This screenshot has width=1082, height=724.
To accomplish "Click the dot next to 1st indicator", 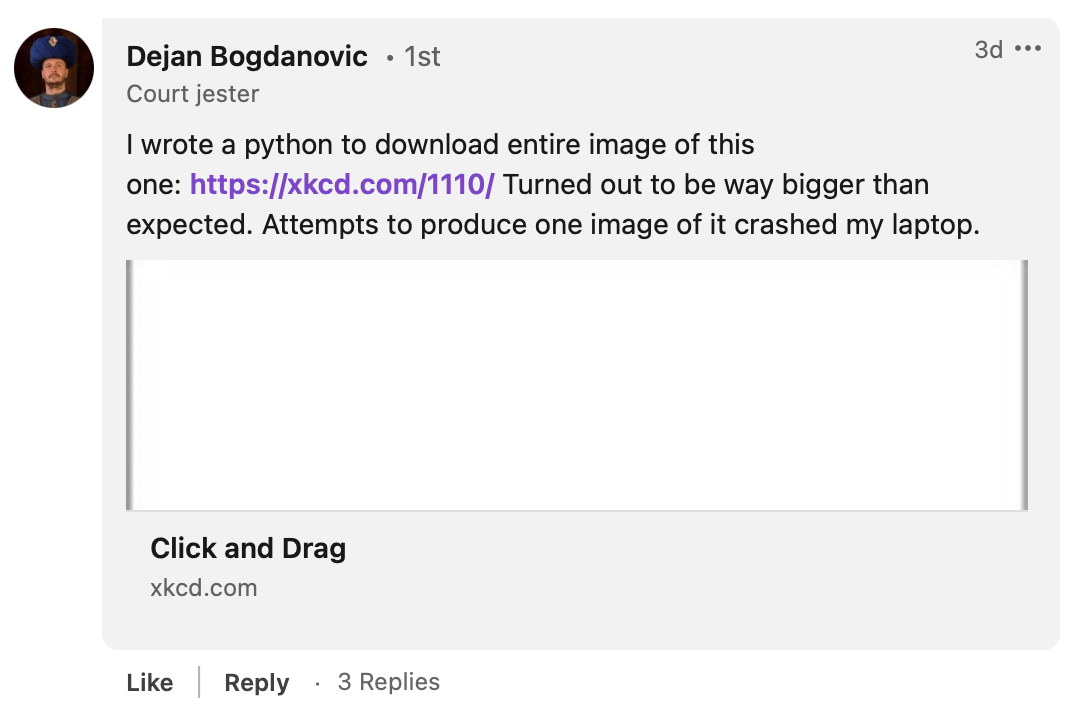I will (388, 58).
